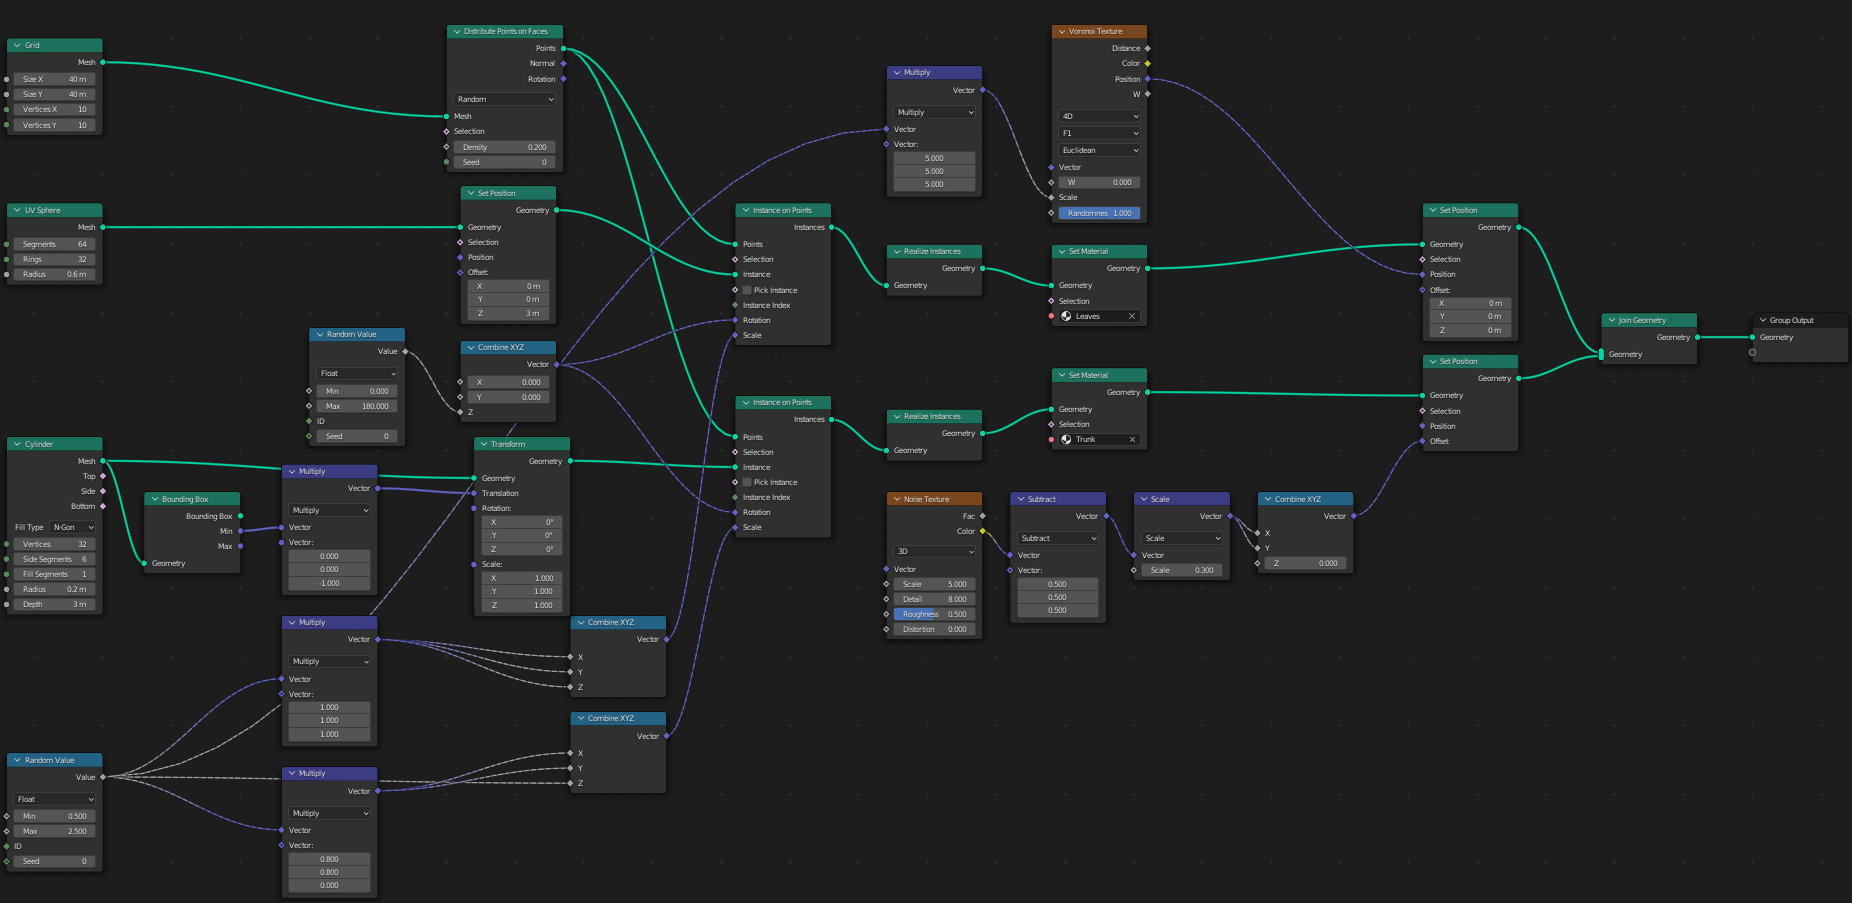
Task: Toggle Pick Instance in the upper Instance on Points node
Action: click(x=747, y=290)
